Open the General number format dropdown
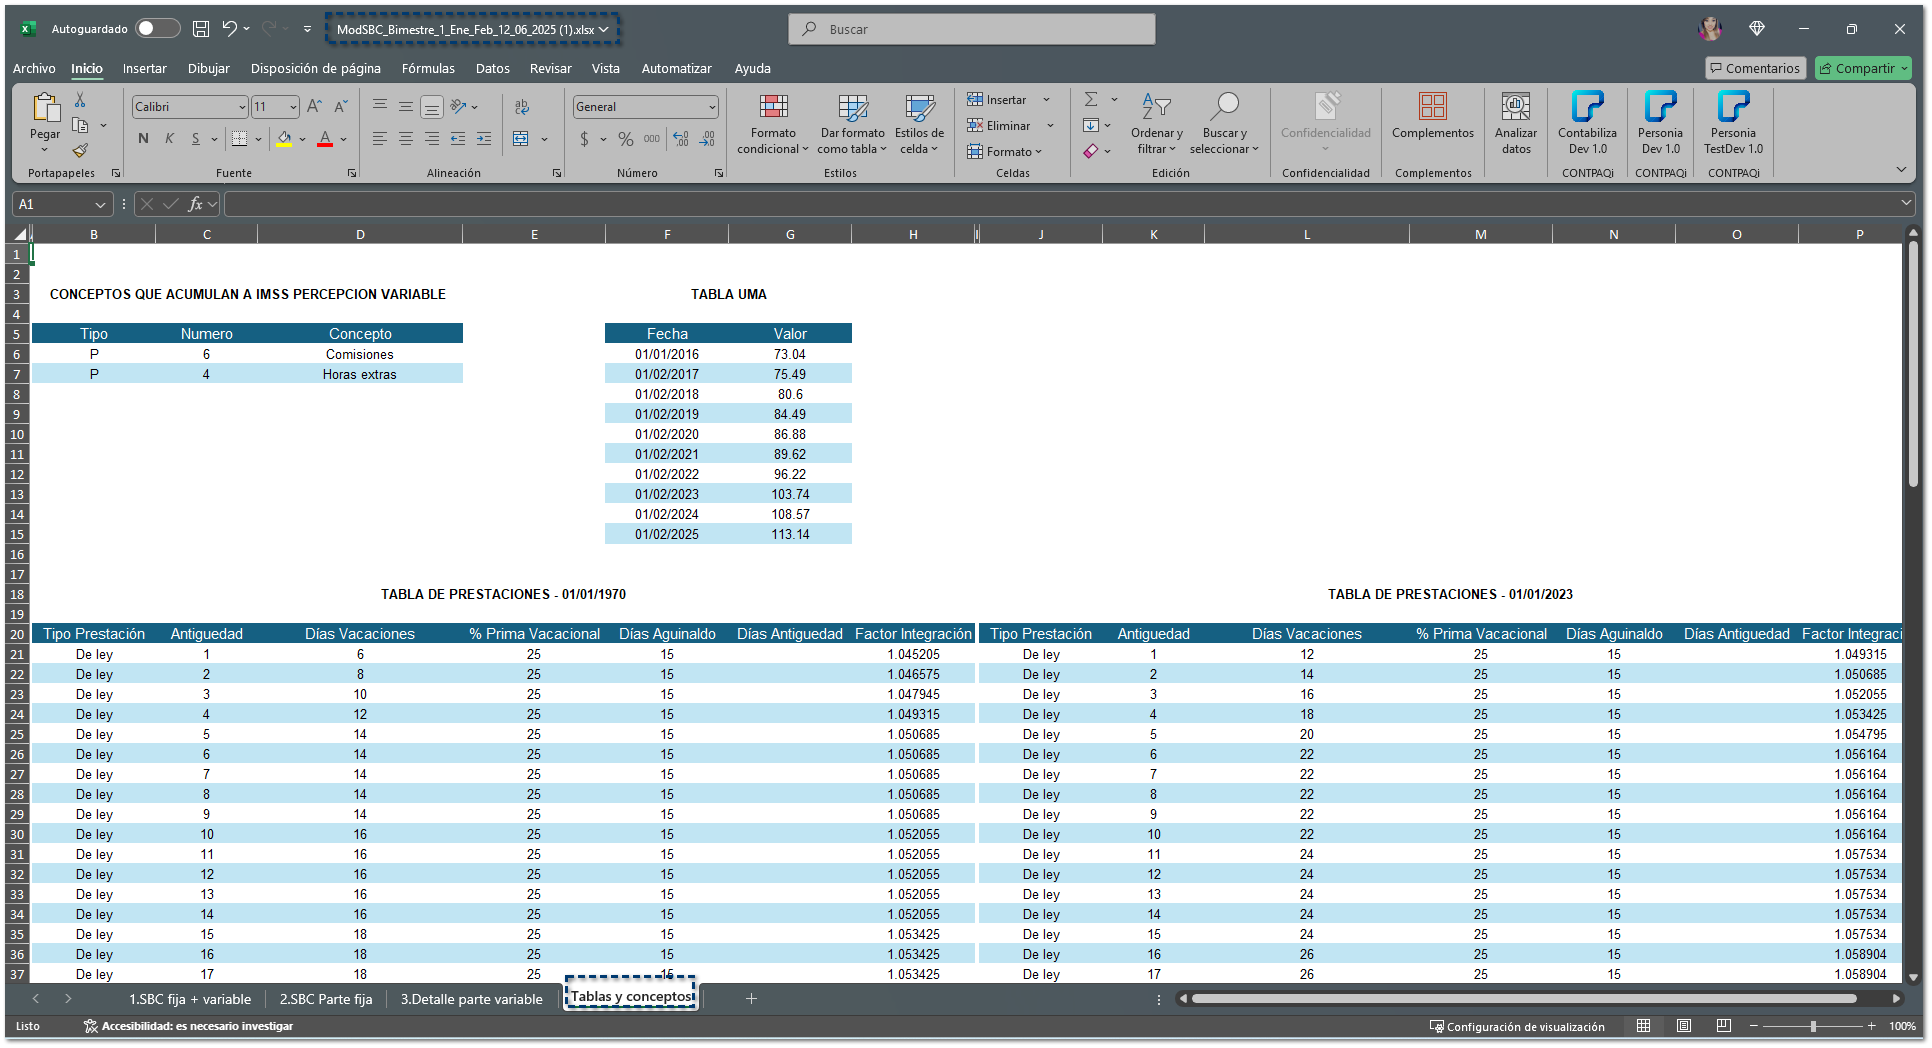The height and width of the screenshot is (1048, 1932). click(712, 107)
